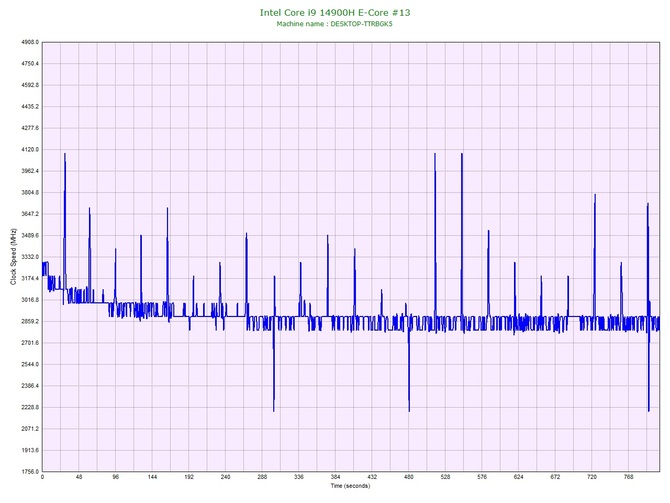Click the Clock Speed (MHz) axis label
This screenshot has height=503, width=670.
[x=14, y=257]
